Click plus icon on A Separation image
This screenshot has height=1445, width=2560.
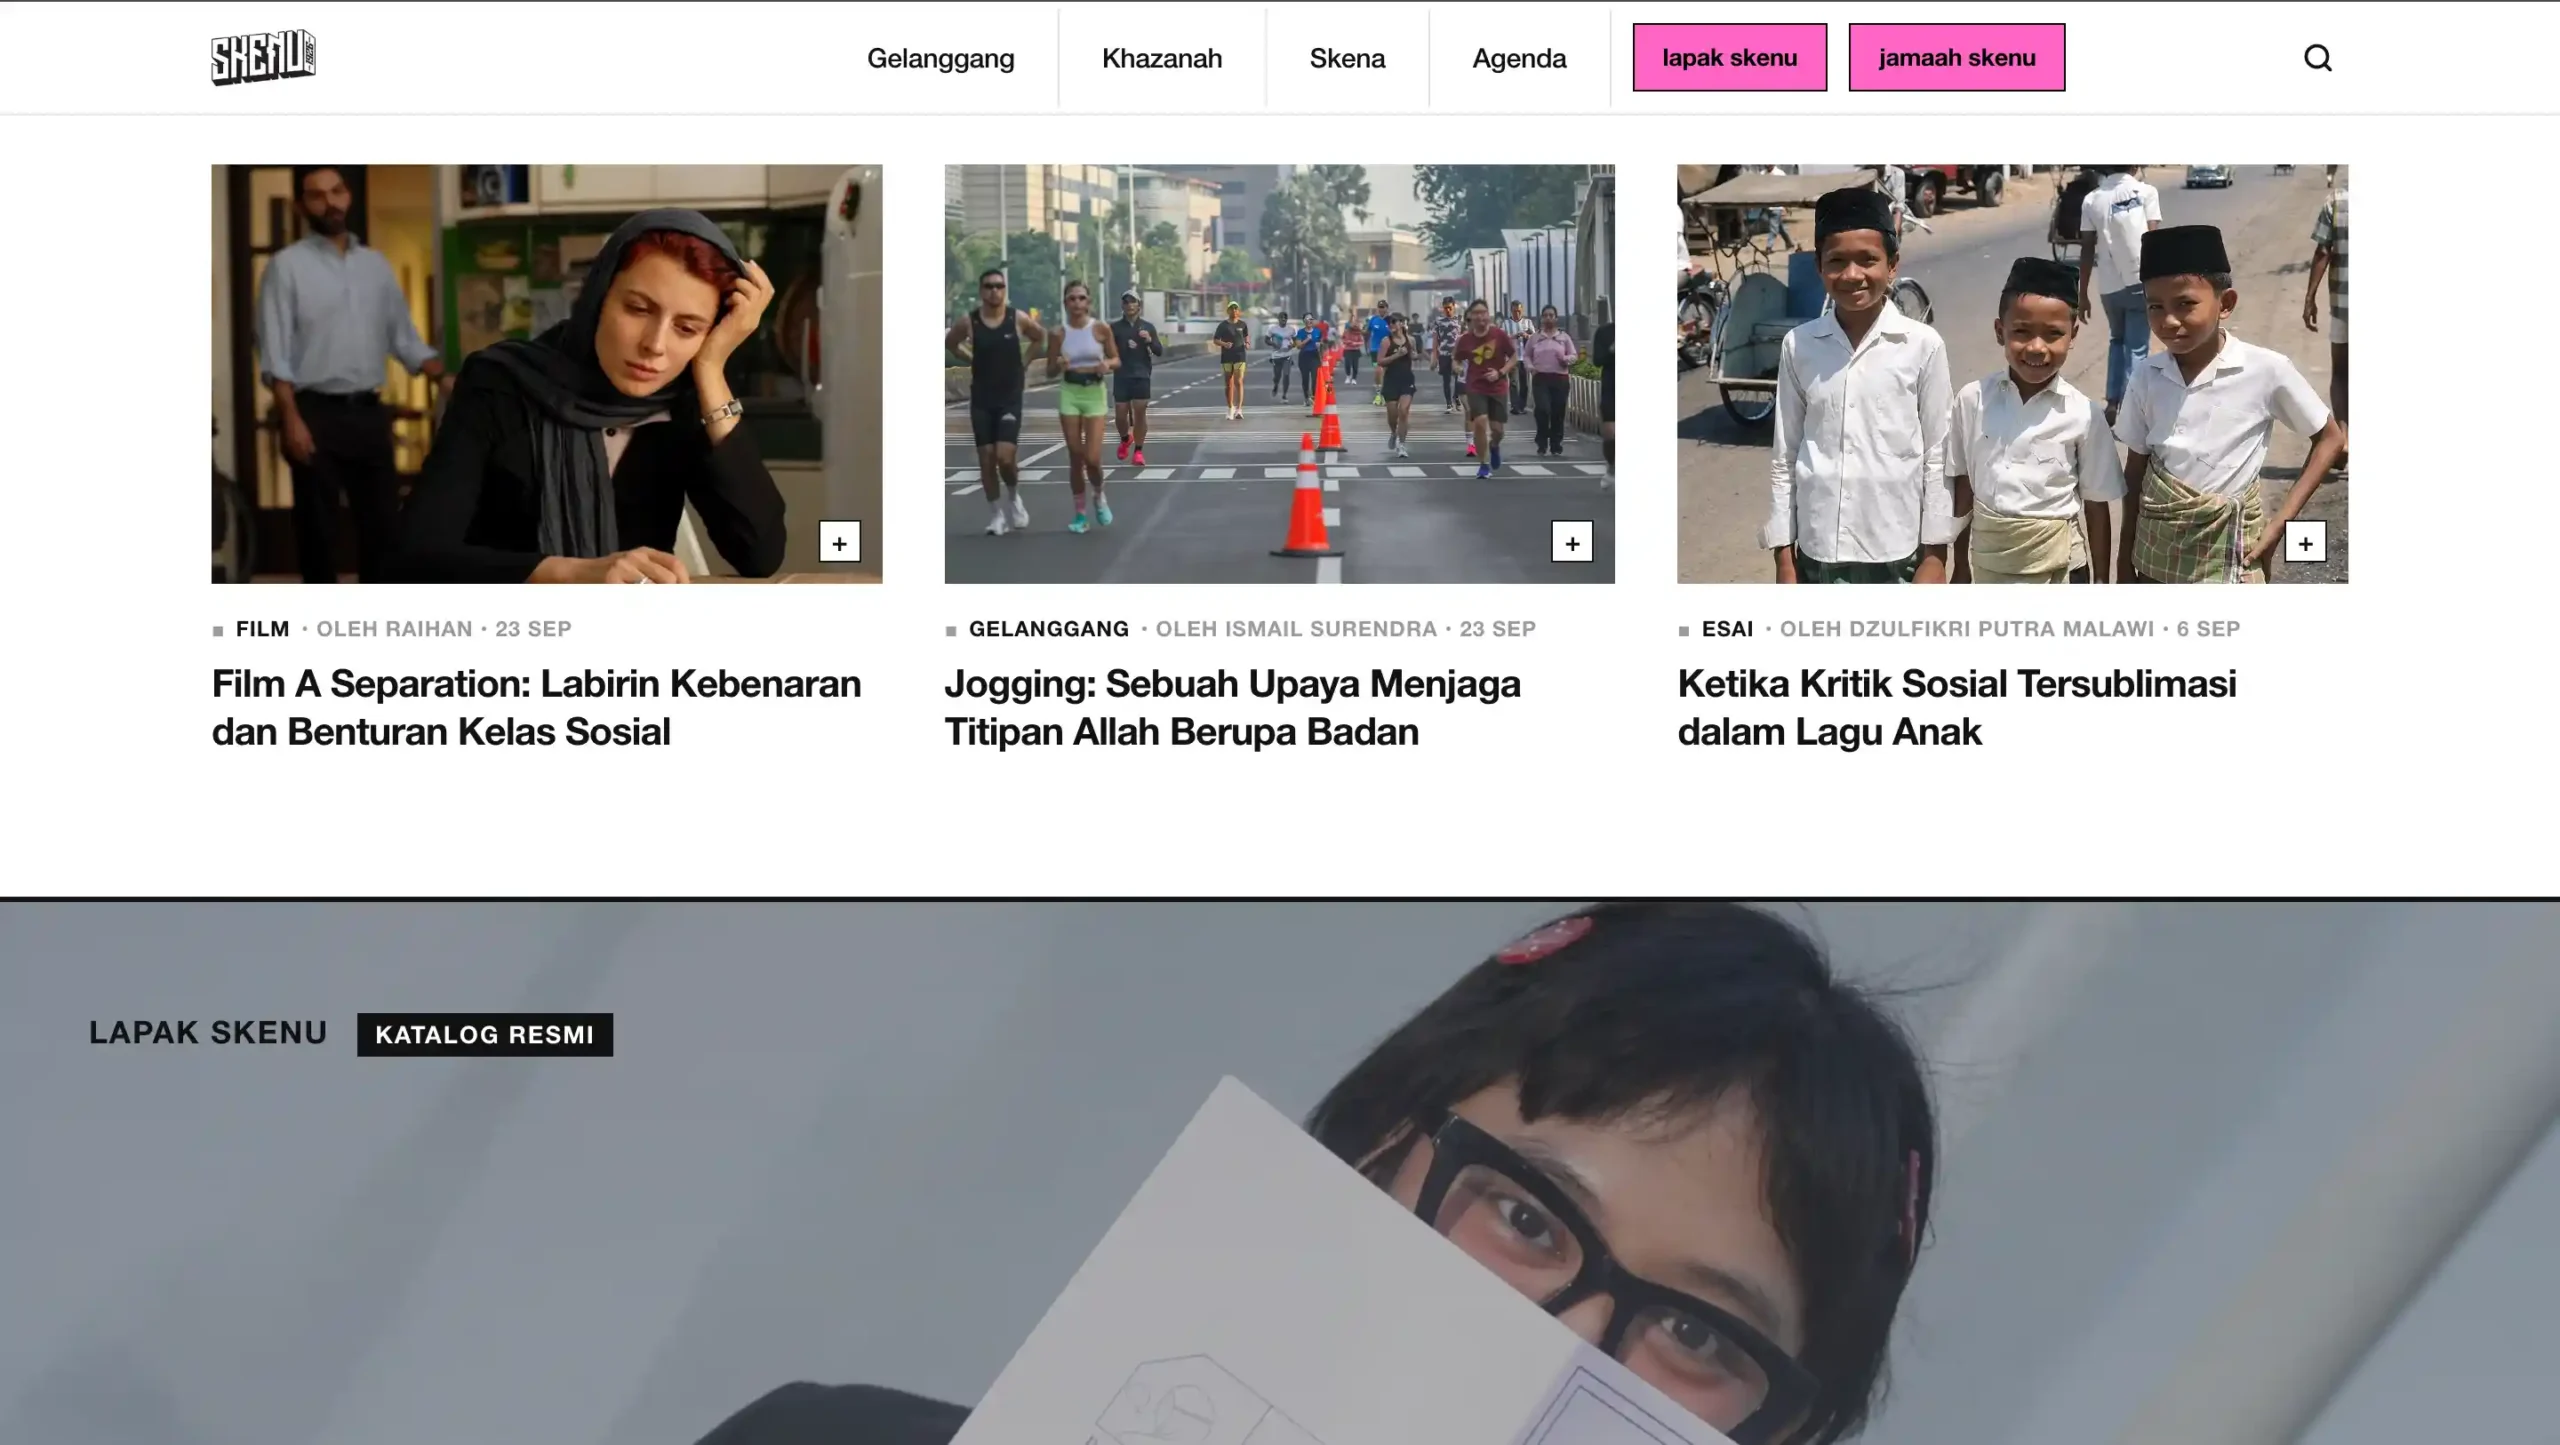[839, 542]
